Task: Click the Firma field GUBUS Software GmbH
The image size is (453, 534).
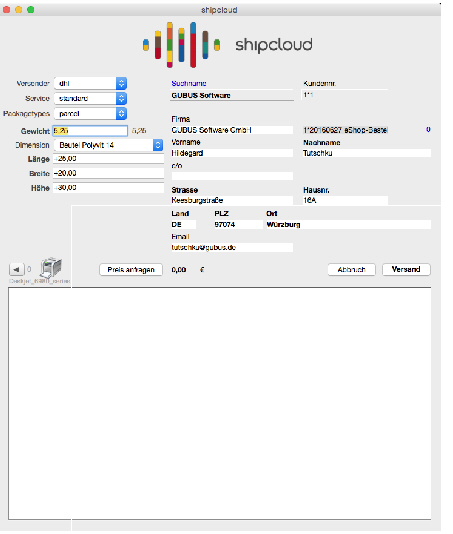Action: pyautogui.click(x=232, y=130)
